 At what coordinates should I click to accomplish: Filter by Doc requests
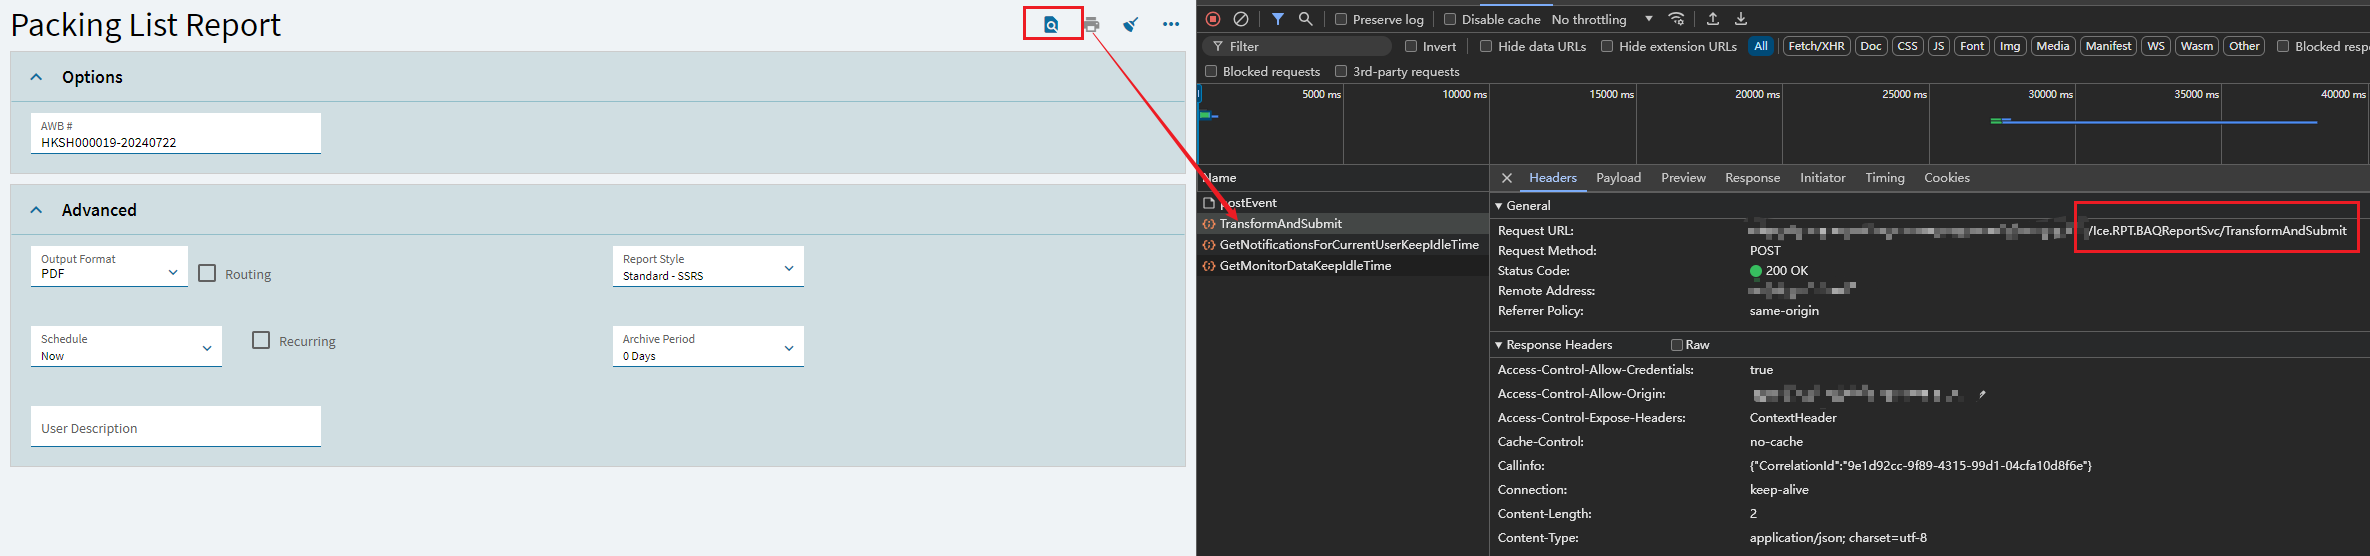1871,46
